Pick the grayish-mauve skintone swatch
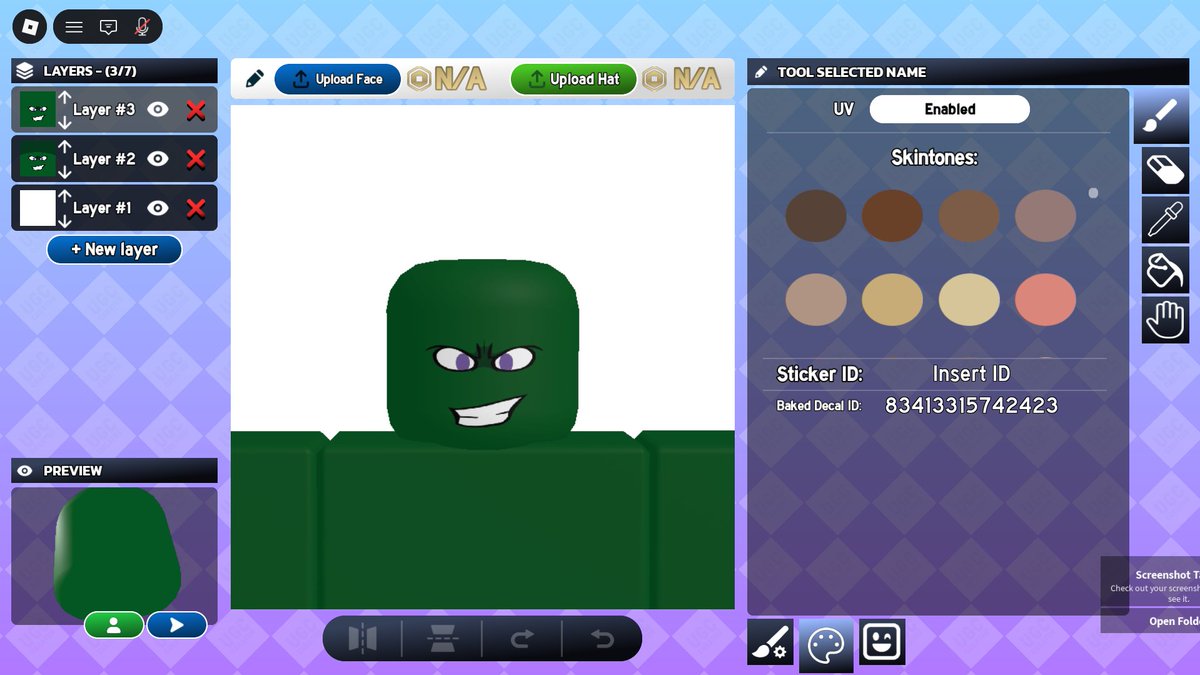 tap(1045, 215)
